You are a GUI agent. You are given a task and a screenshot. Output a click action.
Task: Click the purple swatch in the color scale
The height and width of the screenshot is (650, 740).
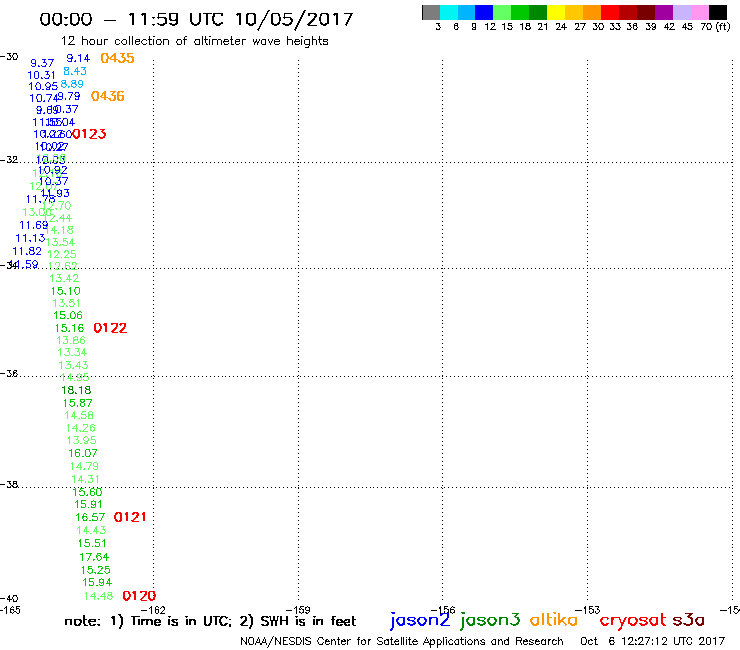pyautogui.click(x=664, y=12)
